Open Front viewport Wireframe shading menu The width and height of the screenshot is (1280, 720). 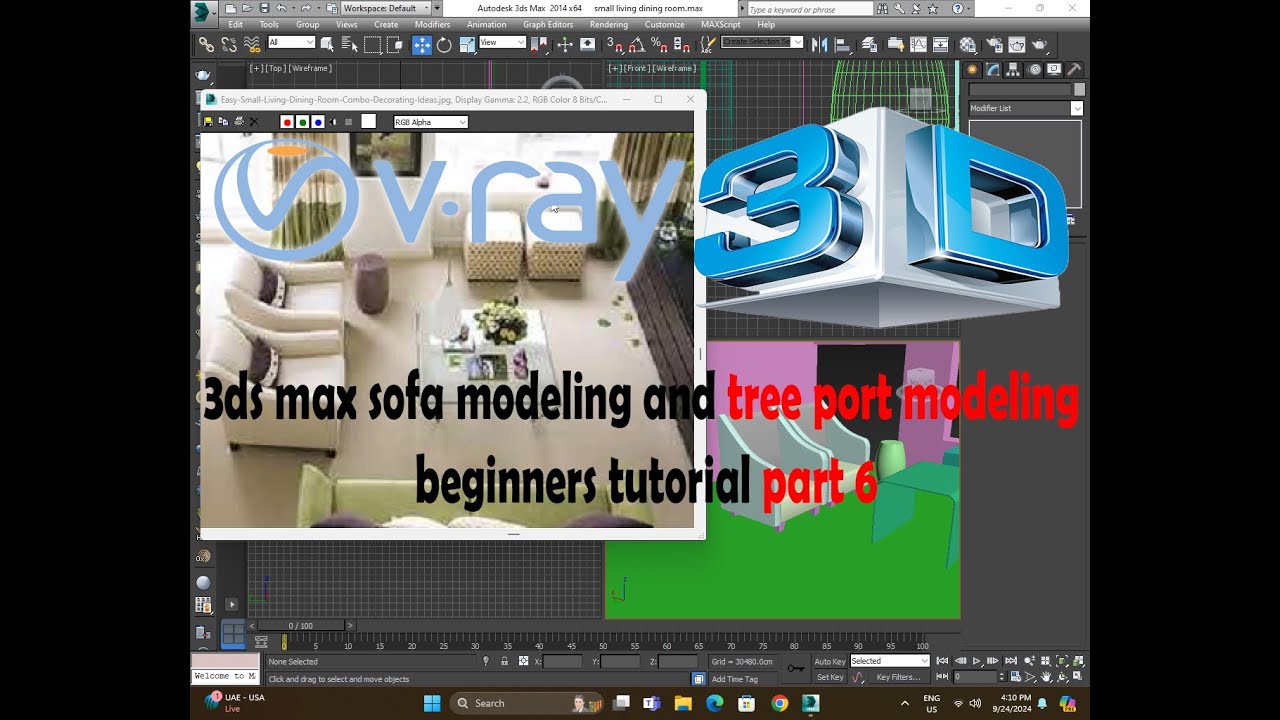tap(675, 68)
